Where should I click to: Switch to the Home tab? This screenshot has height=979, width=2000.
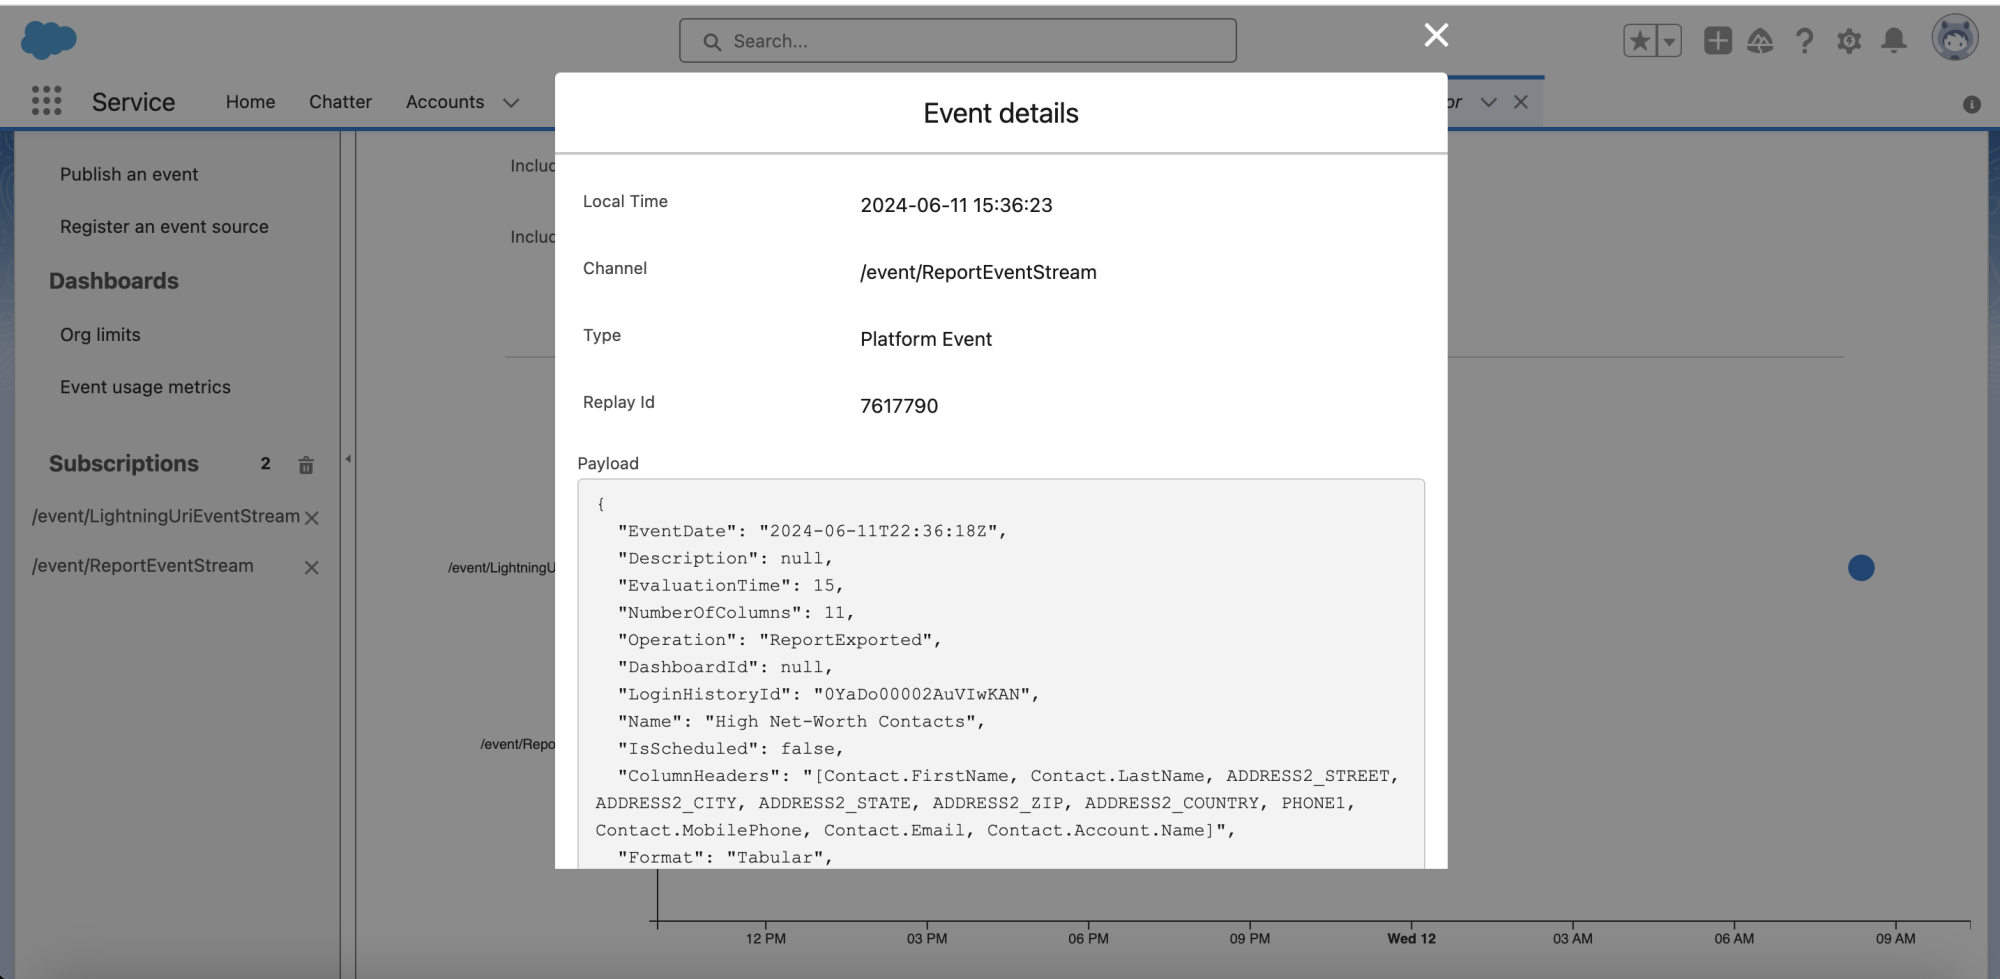(x=249, y=101)
